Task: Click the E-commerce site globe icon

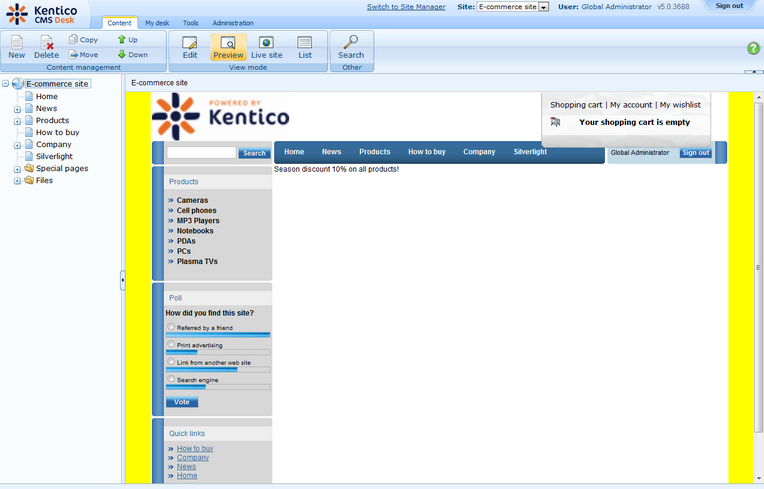Action: (18, 83)
